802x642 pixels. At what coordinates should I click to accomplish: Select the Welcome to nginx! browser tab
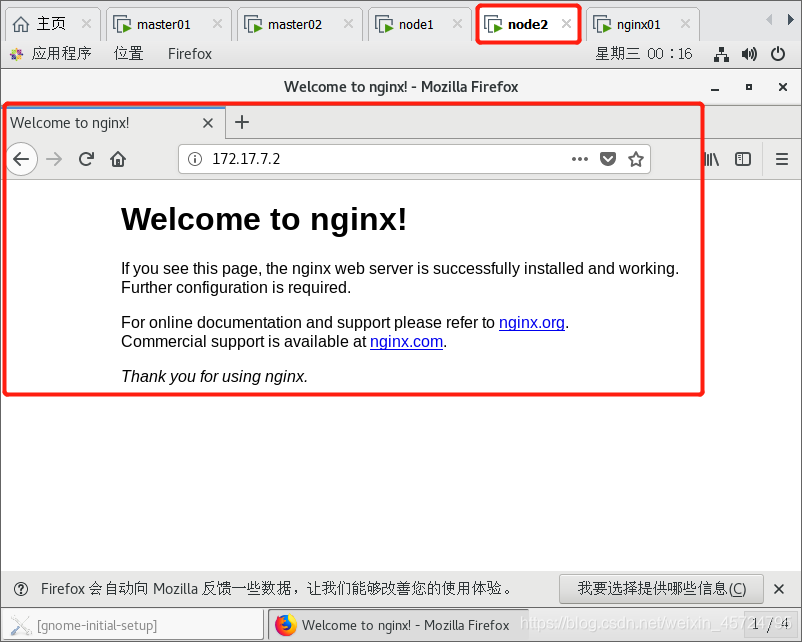coord(113,123)
